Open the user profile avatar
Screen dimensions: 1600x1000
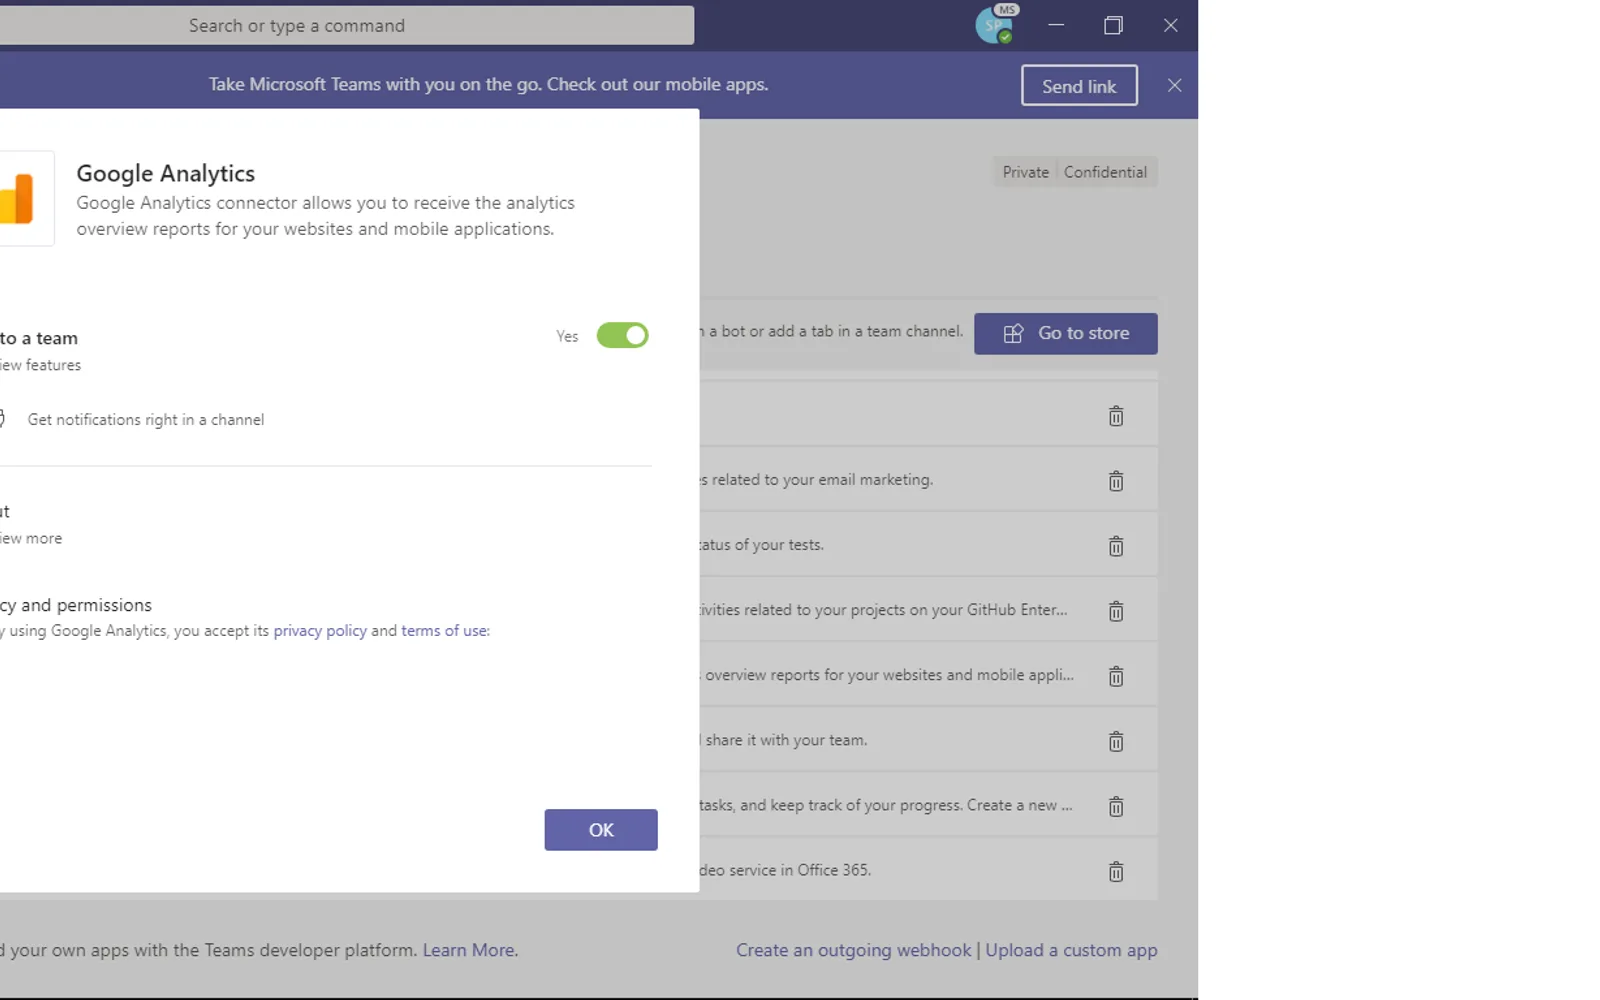click(994, 25)
